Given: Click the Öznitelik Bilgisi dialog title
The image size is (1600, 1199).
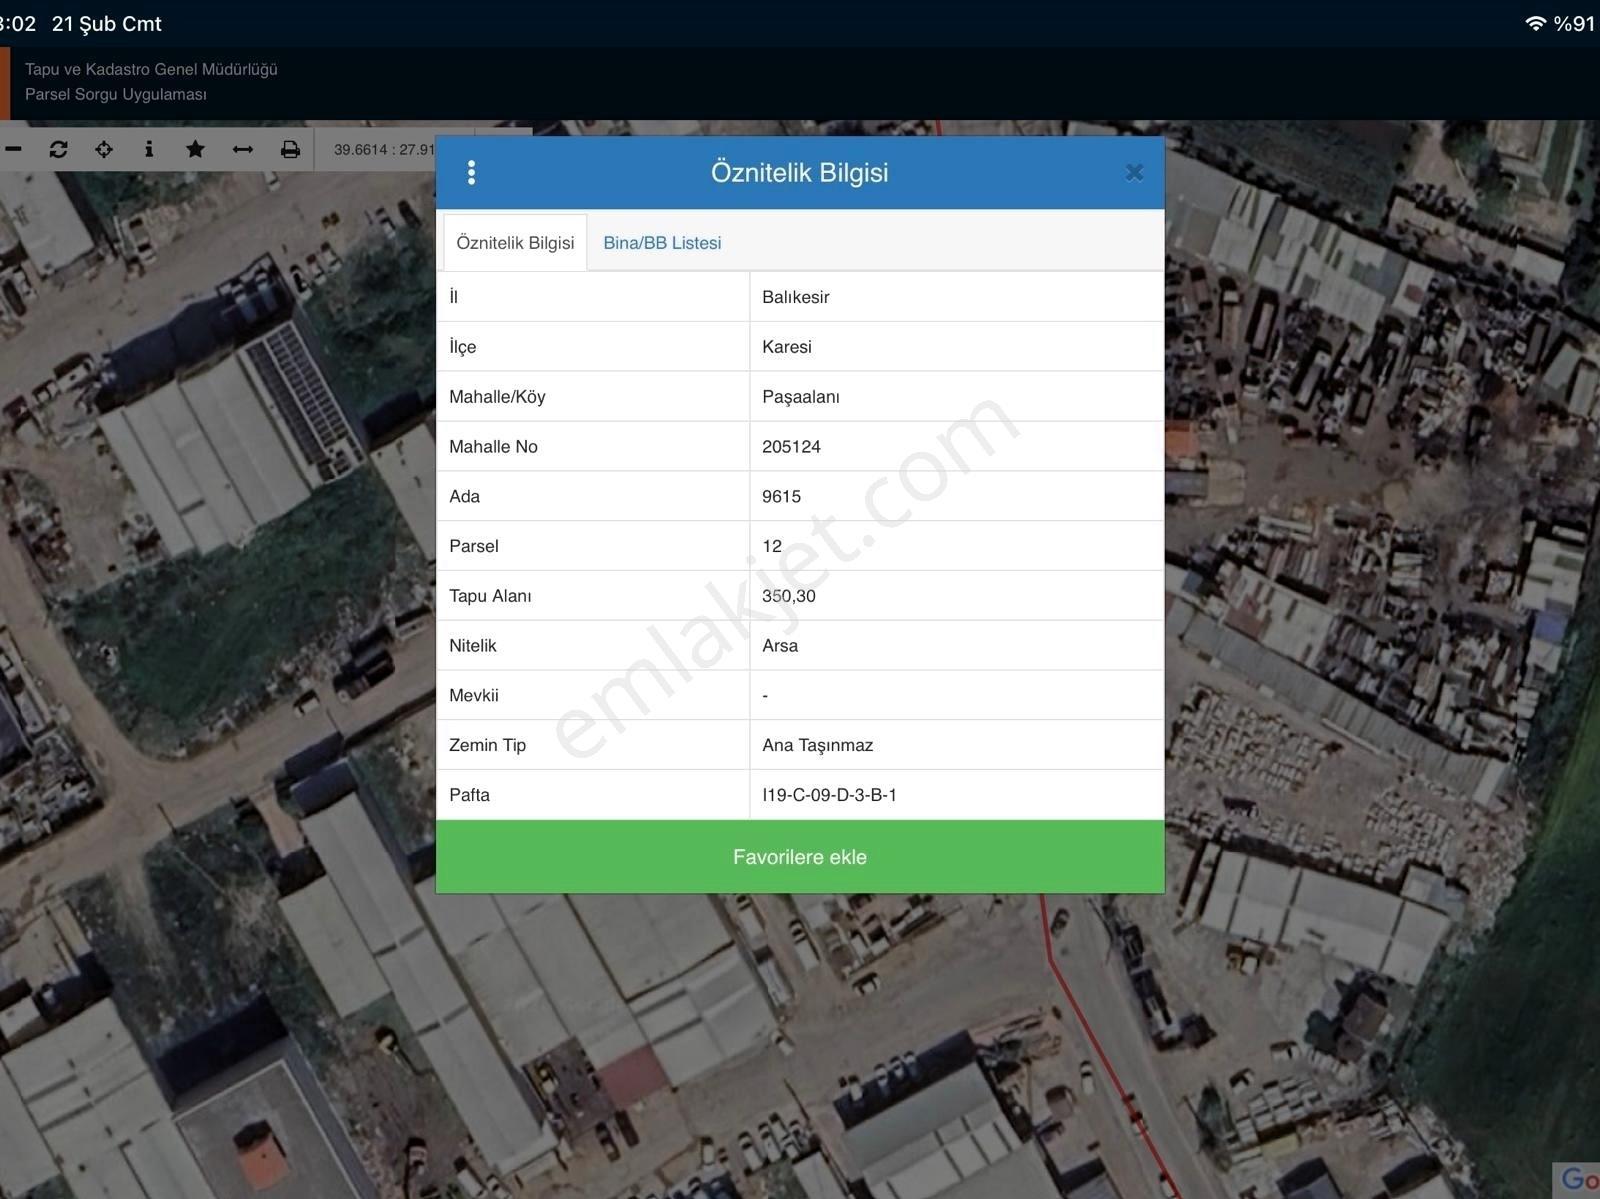Looking at the screenshot, I should click(x=800, y=173).
